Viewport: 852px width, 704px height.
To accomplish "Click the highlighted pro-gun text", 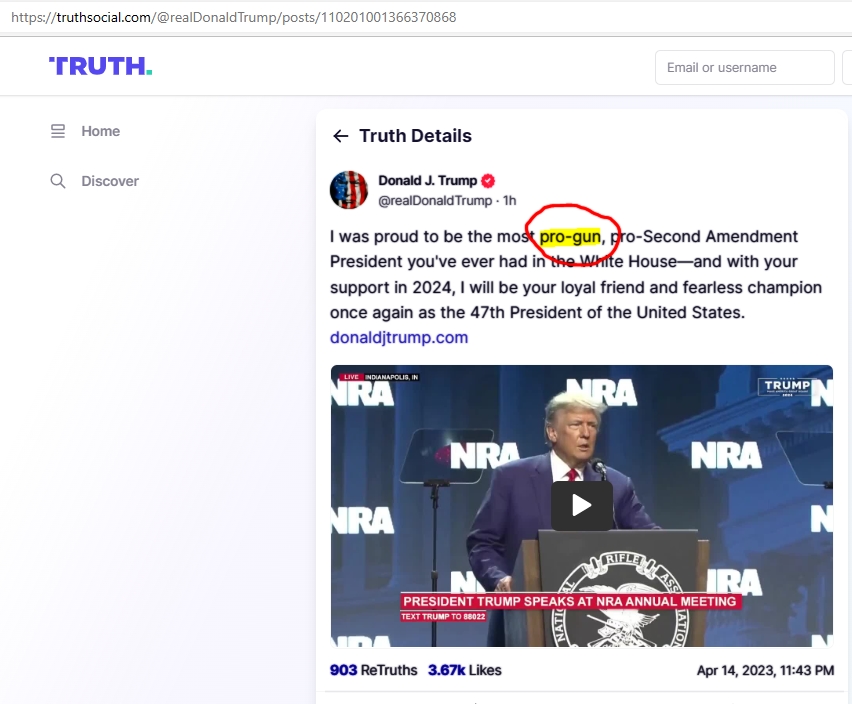I will point(570,237).
